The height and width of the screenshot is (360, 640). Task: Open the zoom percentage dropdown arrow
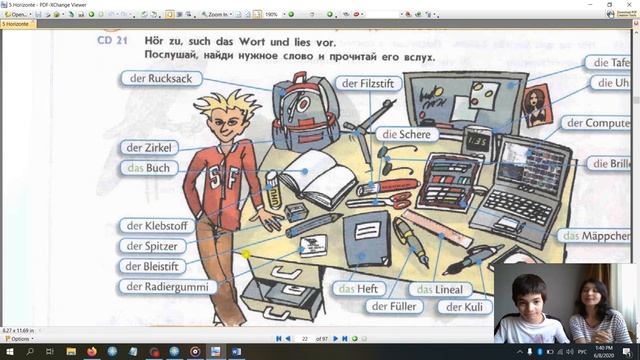point(284,14)
